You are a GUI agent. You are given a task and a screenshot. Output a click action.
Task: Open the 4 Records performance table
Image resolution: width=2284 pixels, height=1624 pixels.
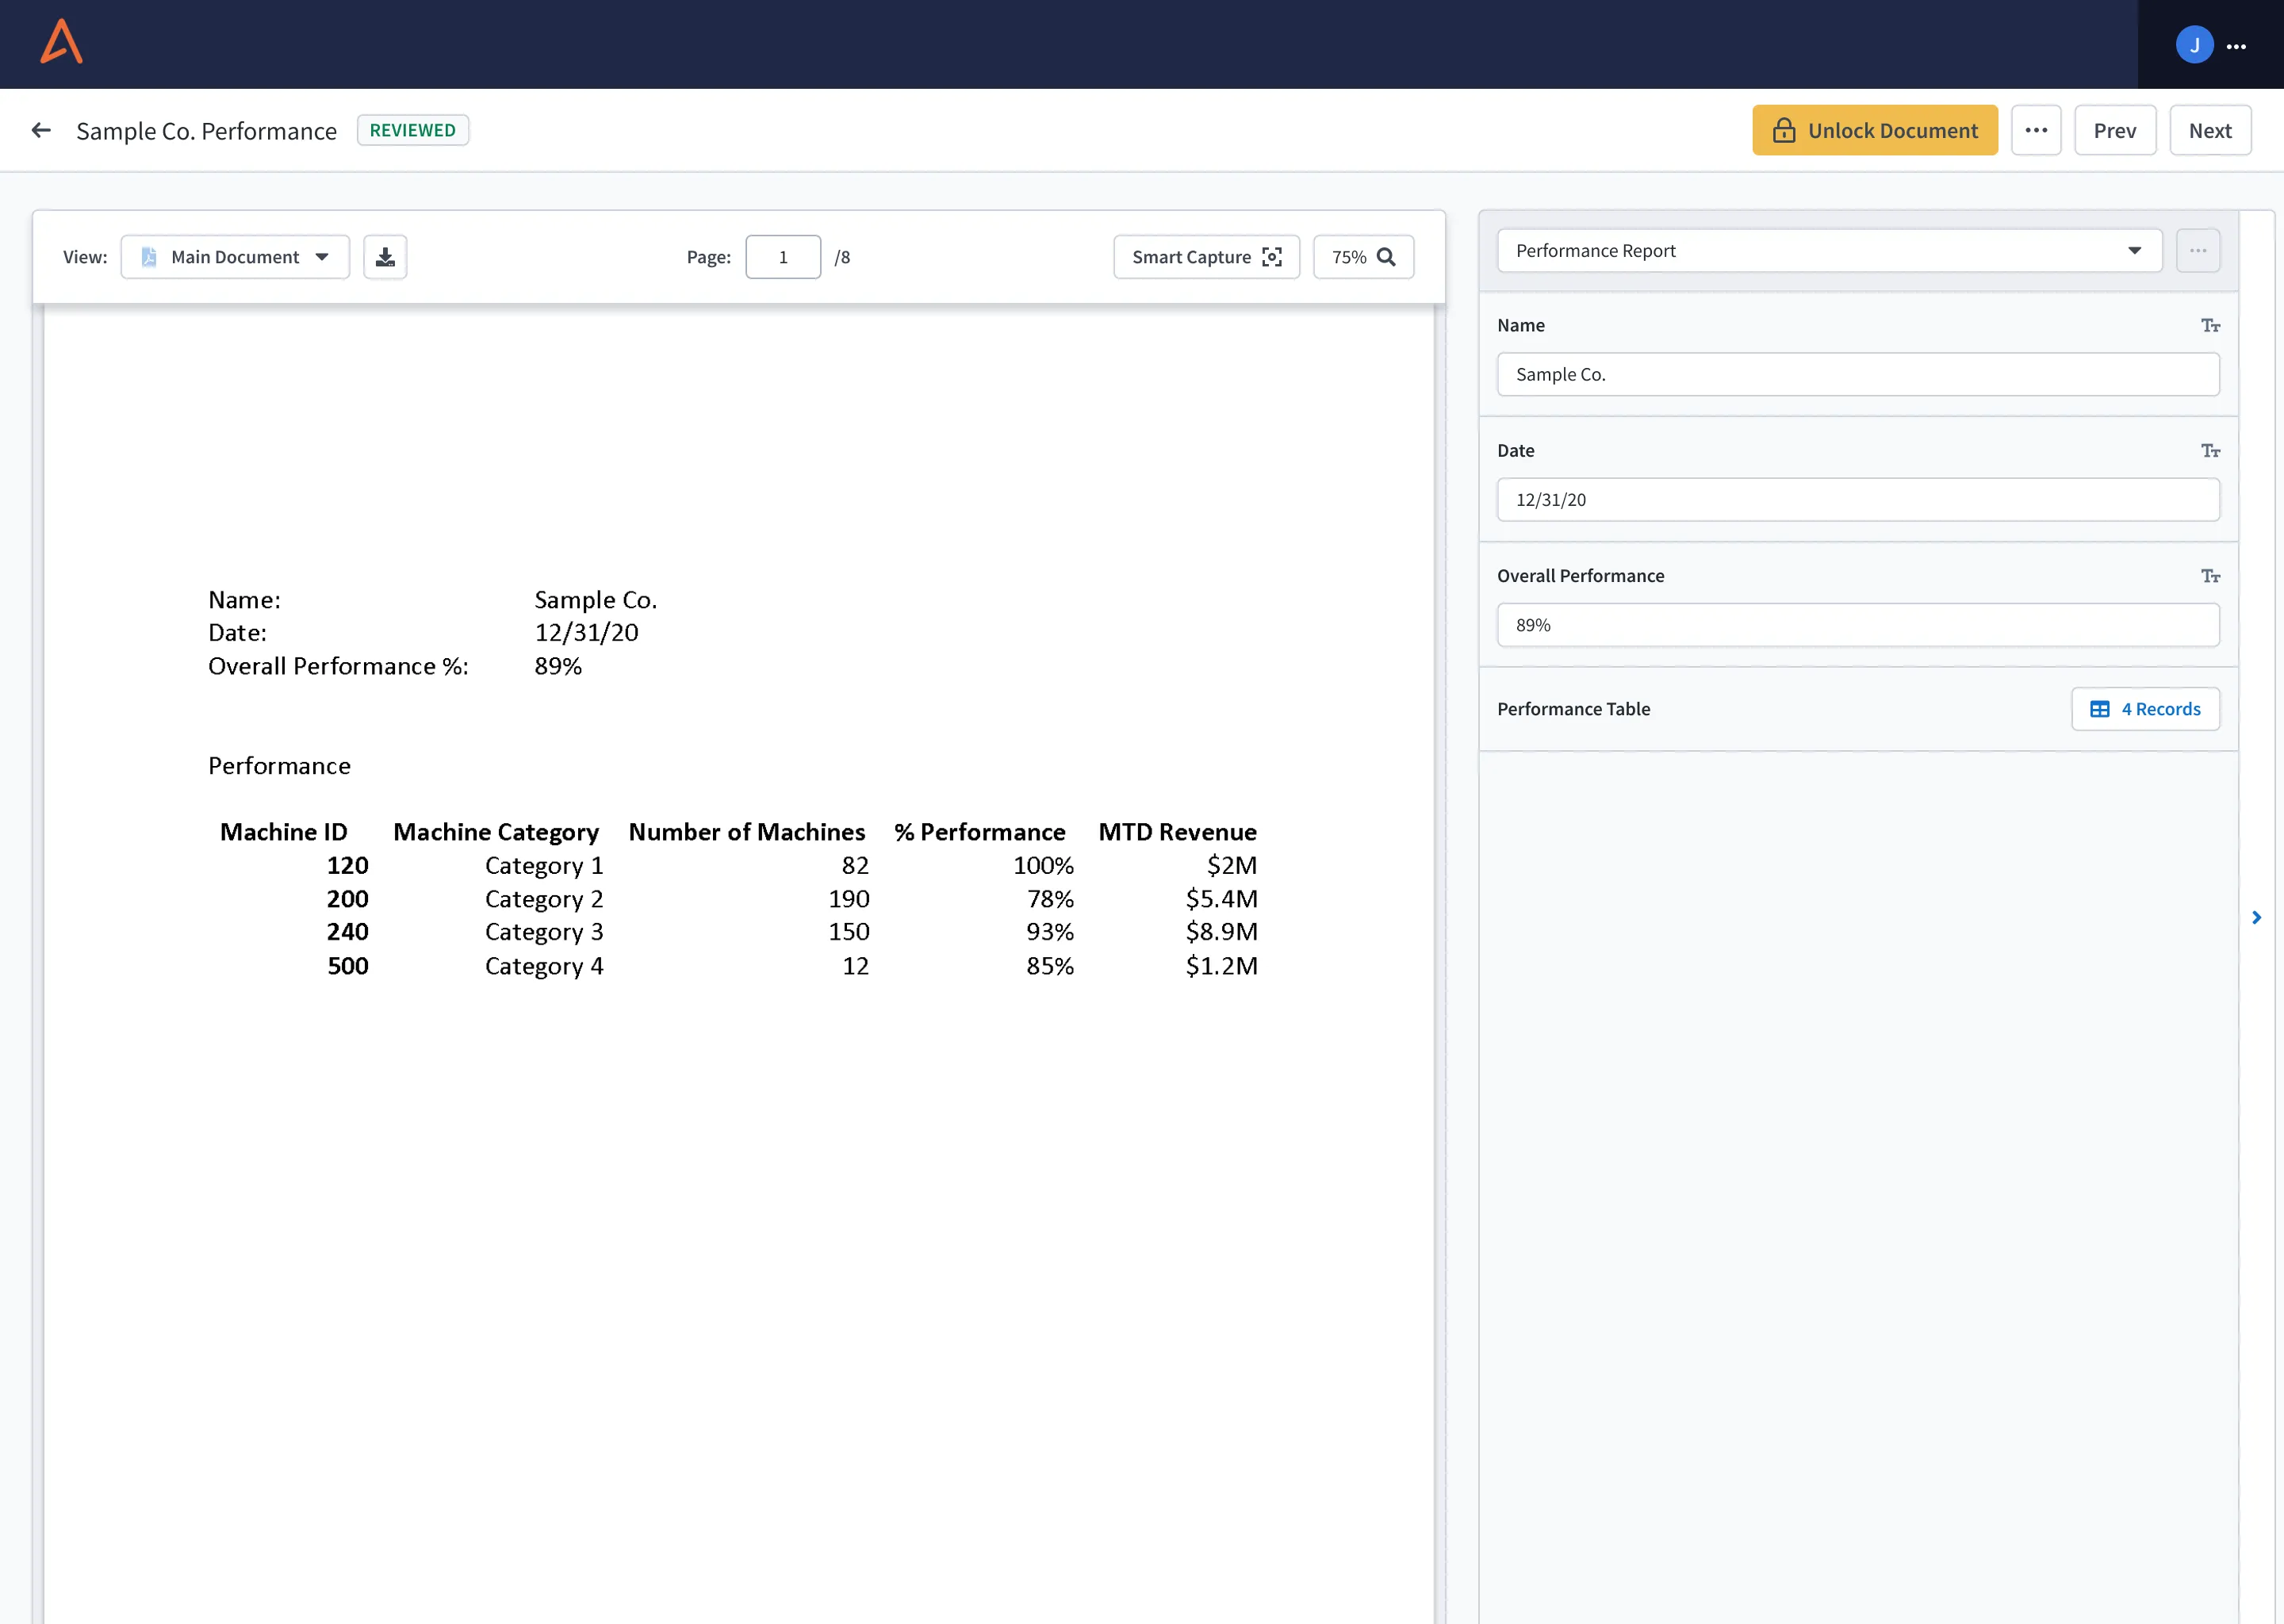coord(2145,709)
